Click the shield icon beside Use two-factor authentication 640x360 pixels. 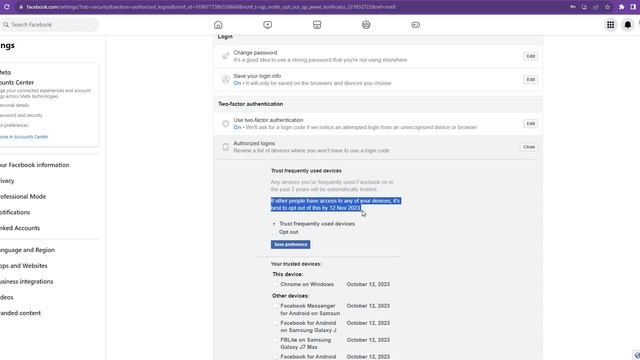pos(225,123)
